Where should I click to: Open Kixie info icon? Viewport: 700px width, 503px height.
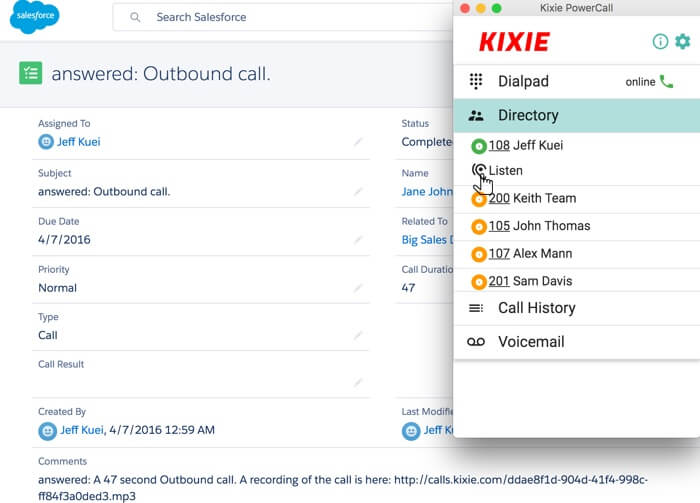pyautogui.click(x=660, y=42)
